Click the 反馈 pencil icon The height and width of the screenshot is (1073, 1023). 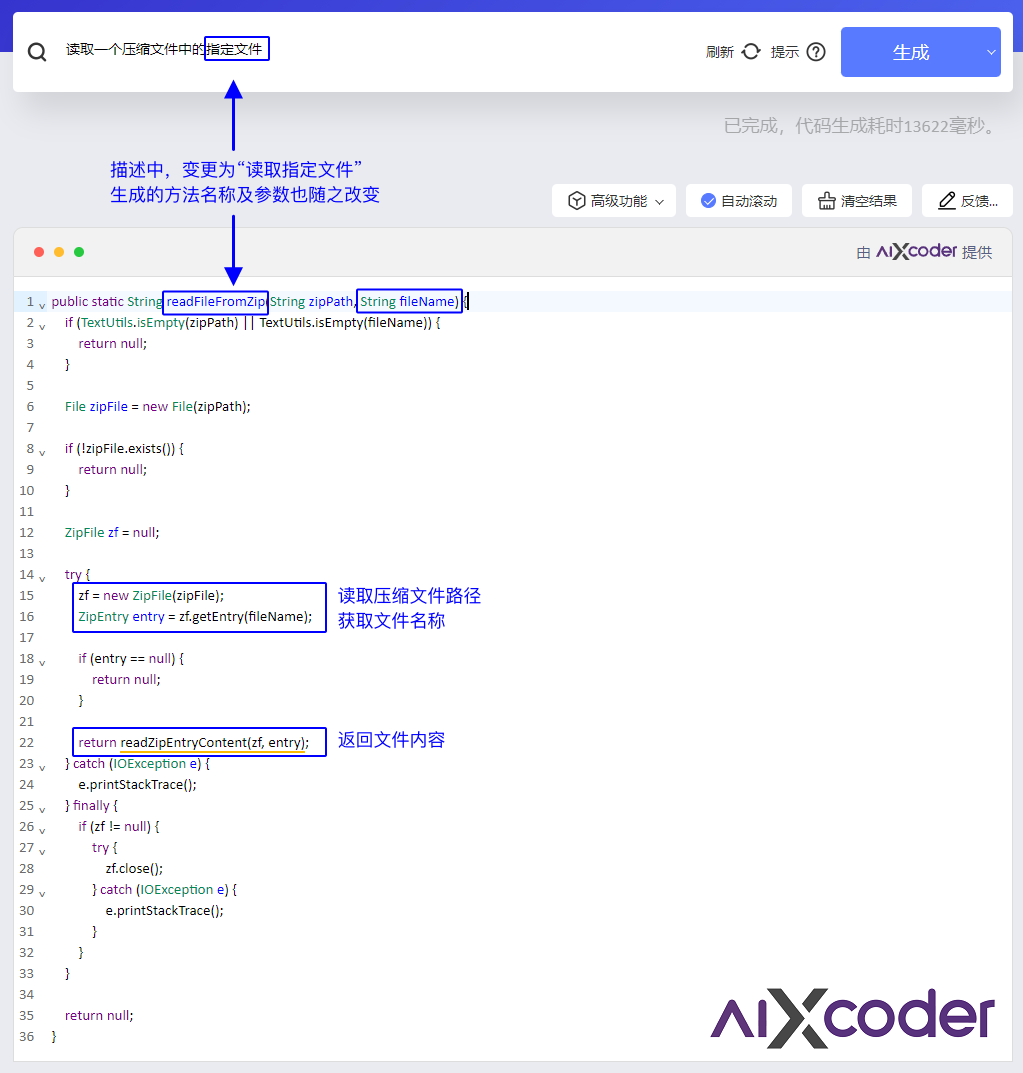[x=946, y=201]
